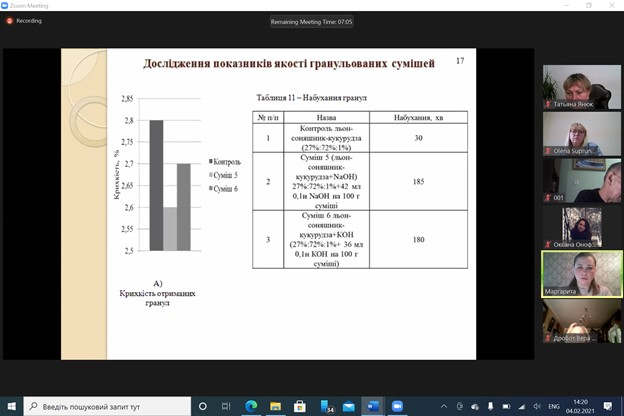
Task: Click 'Крихкість отриманих гранул' chart caption
Action: [158, 298]
